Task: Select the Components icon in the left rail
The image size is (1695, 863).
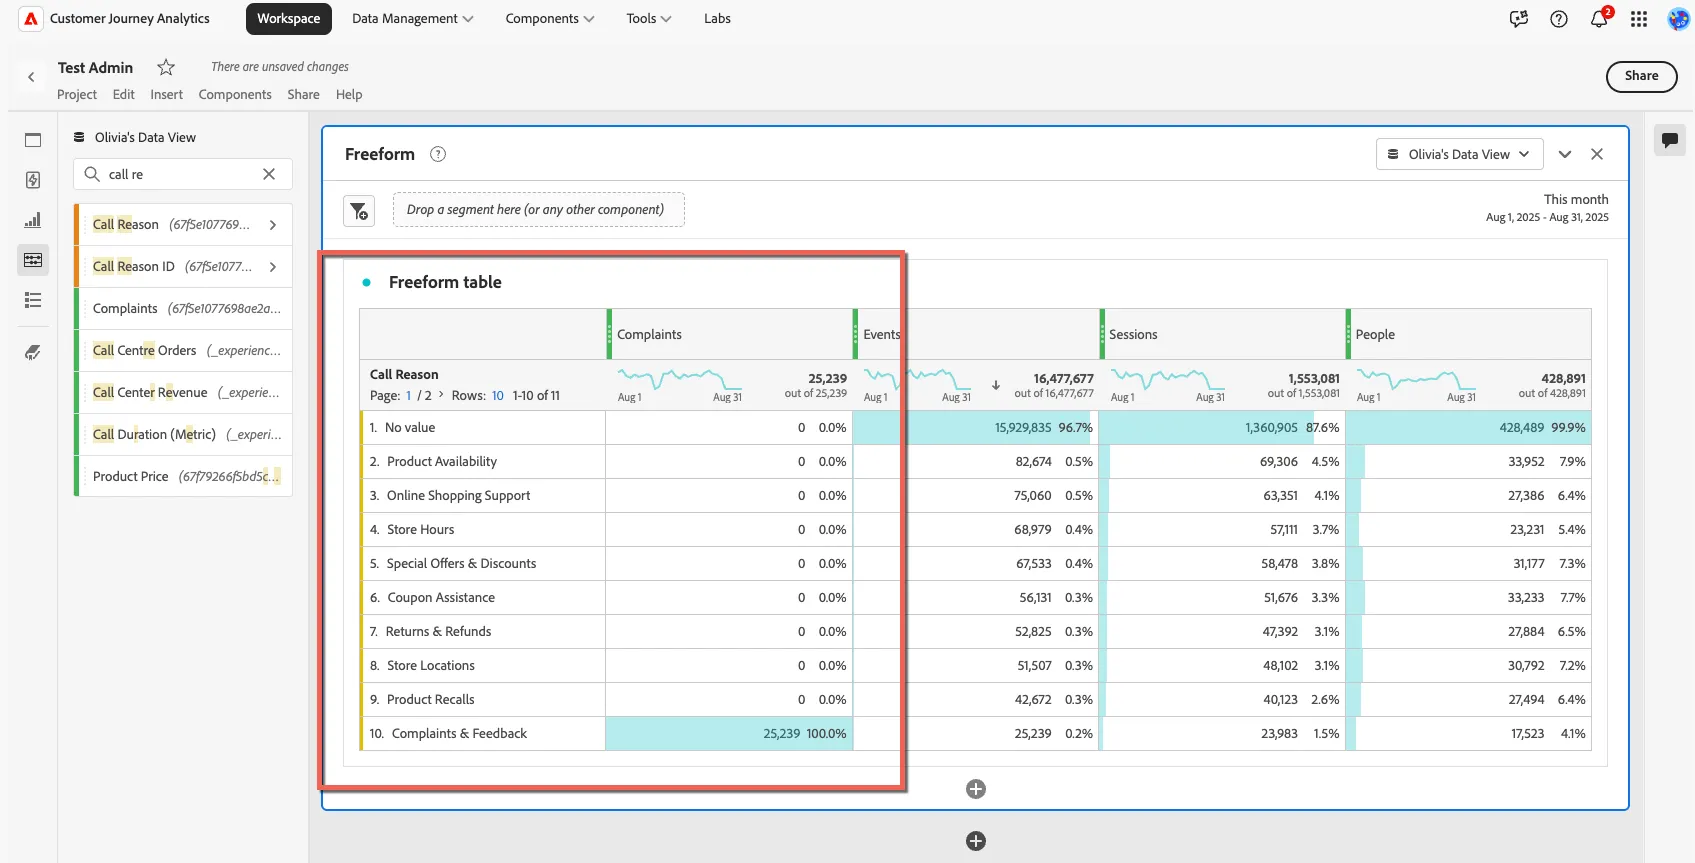Action: (x=33, y=260)
